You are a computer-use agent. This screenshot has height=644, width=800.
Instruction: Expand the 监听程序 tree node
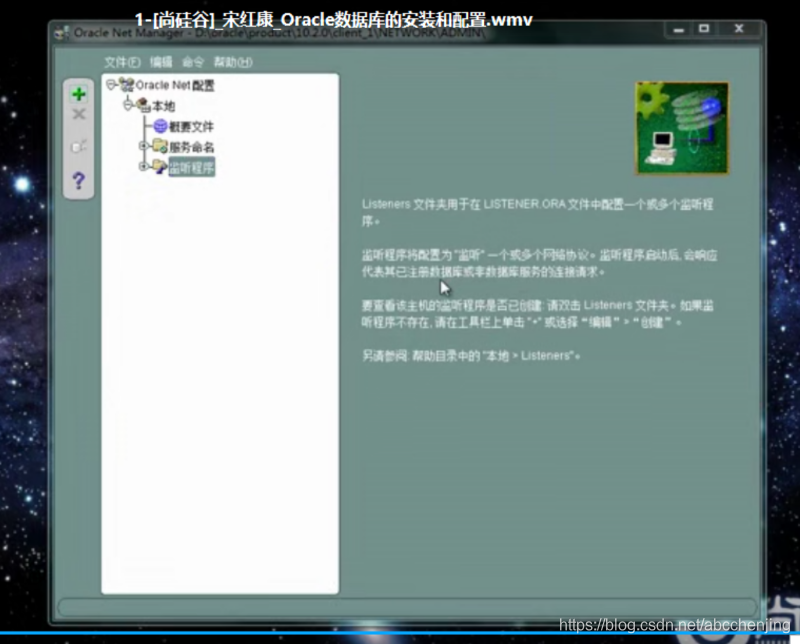[143, 166]
